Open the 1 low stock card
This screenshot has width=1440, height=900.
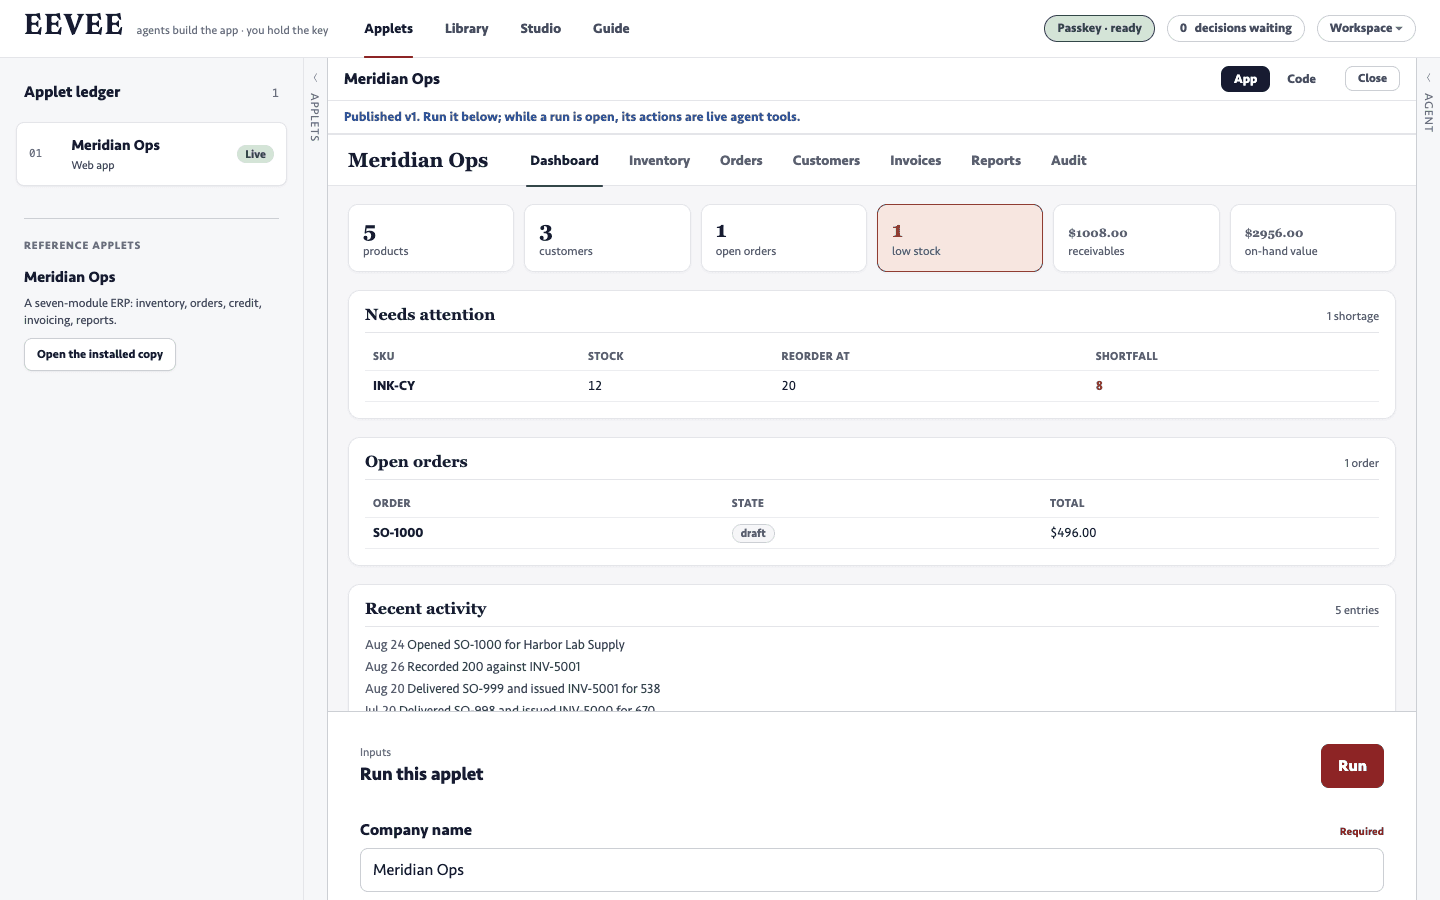(960, 238)
